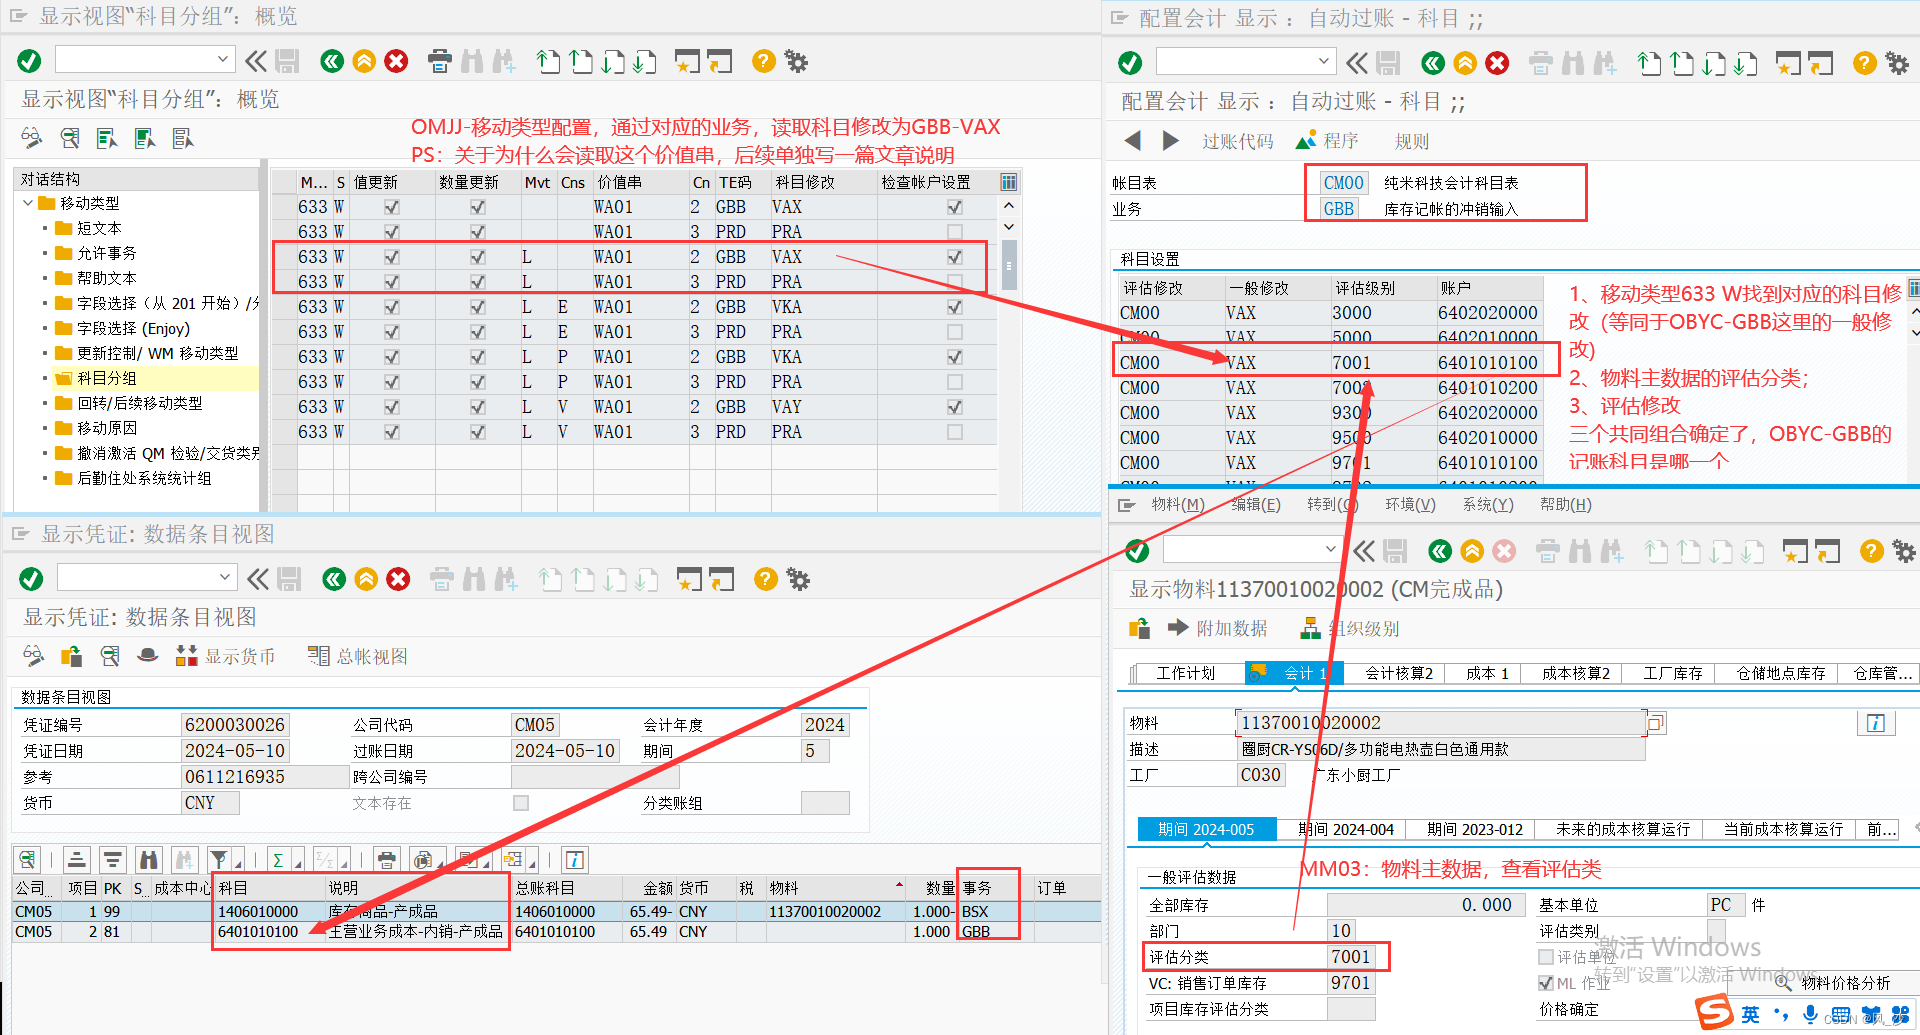Click the Sogou input icon in the taskbar
This screenshot has width=1920, height=1035.
1712,1013
